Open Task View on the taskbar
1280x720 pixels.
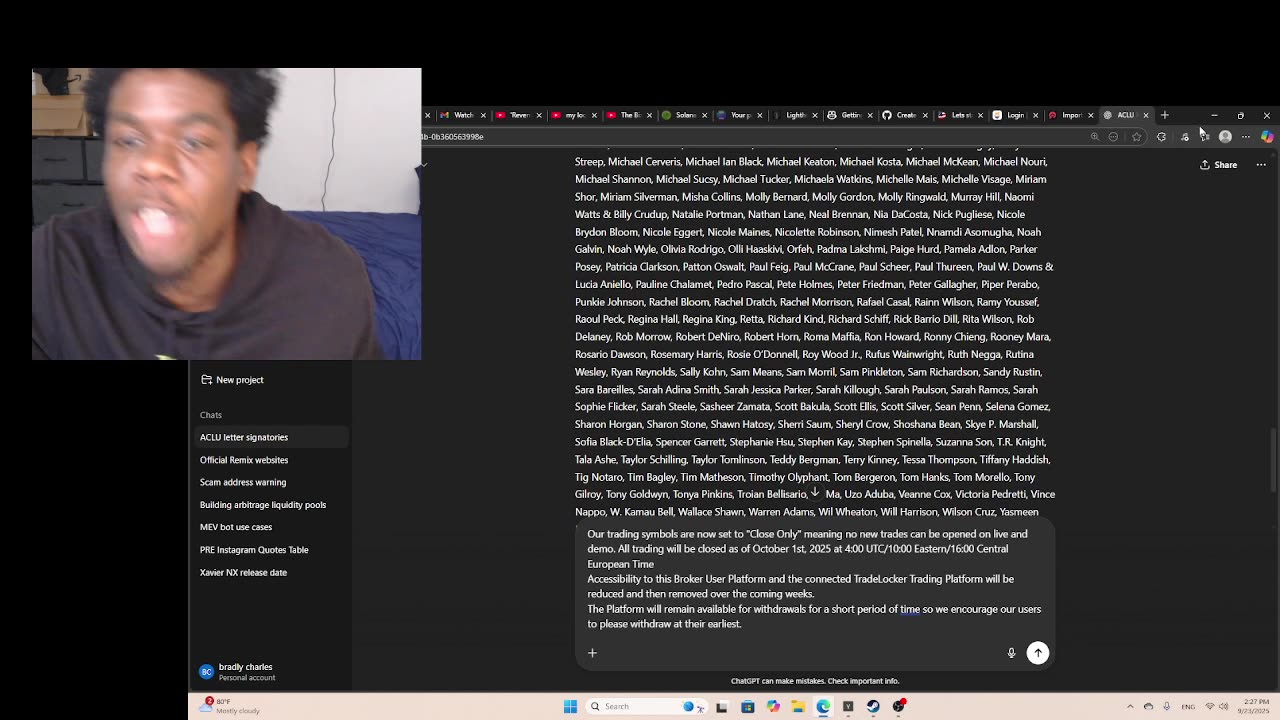pos(721,706)
